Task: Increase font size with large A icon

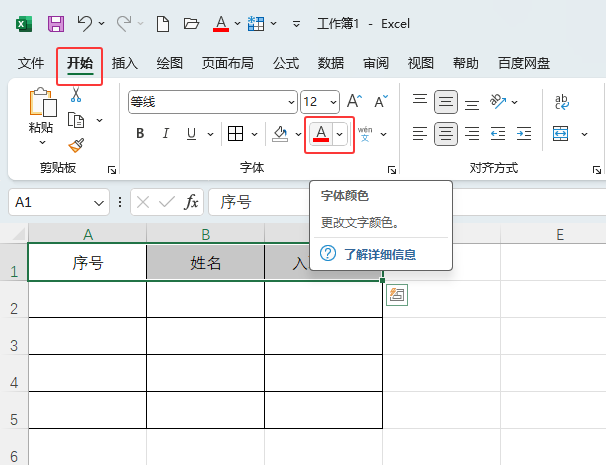Action: 354,102
